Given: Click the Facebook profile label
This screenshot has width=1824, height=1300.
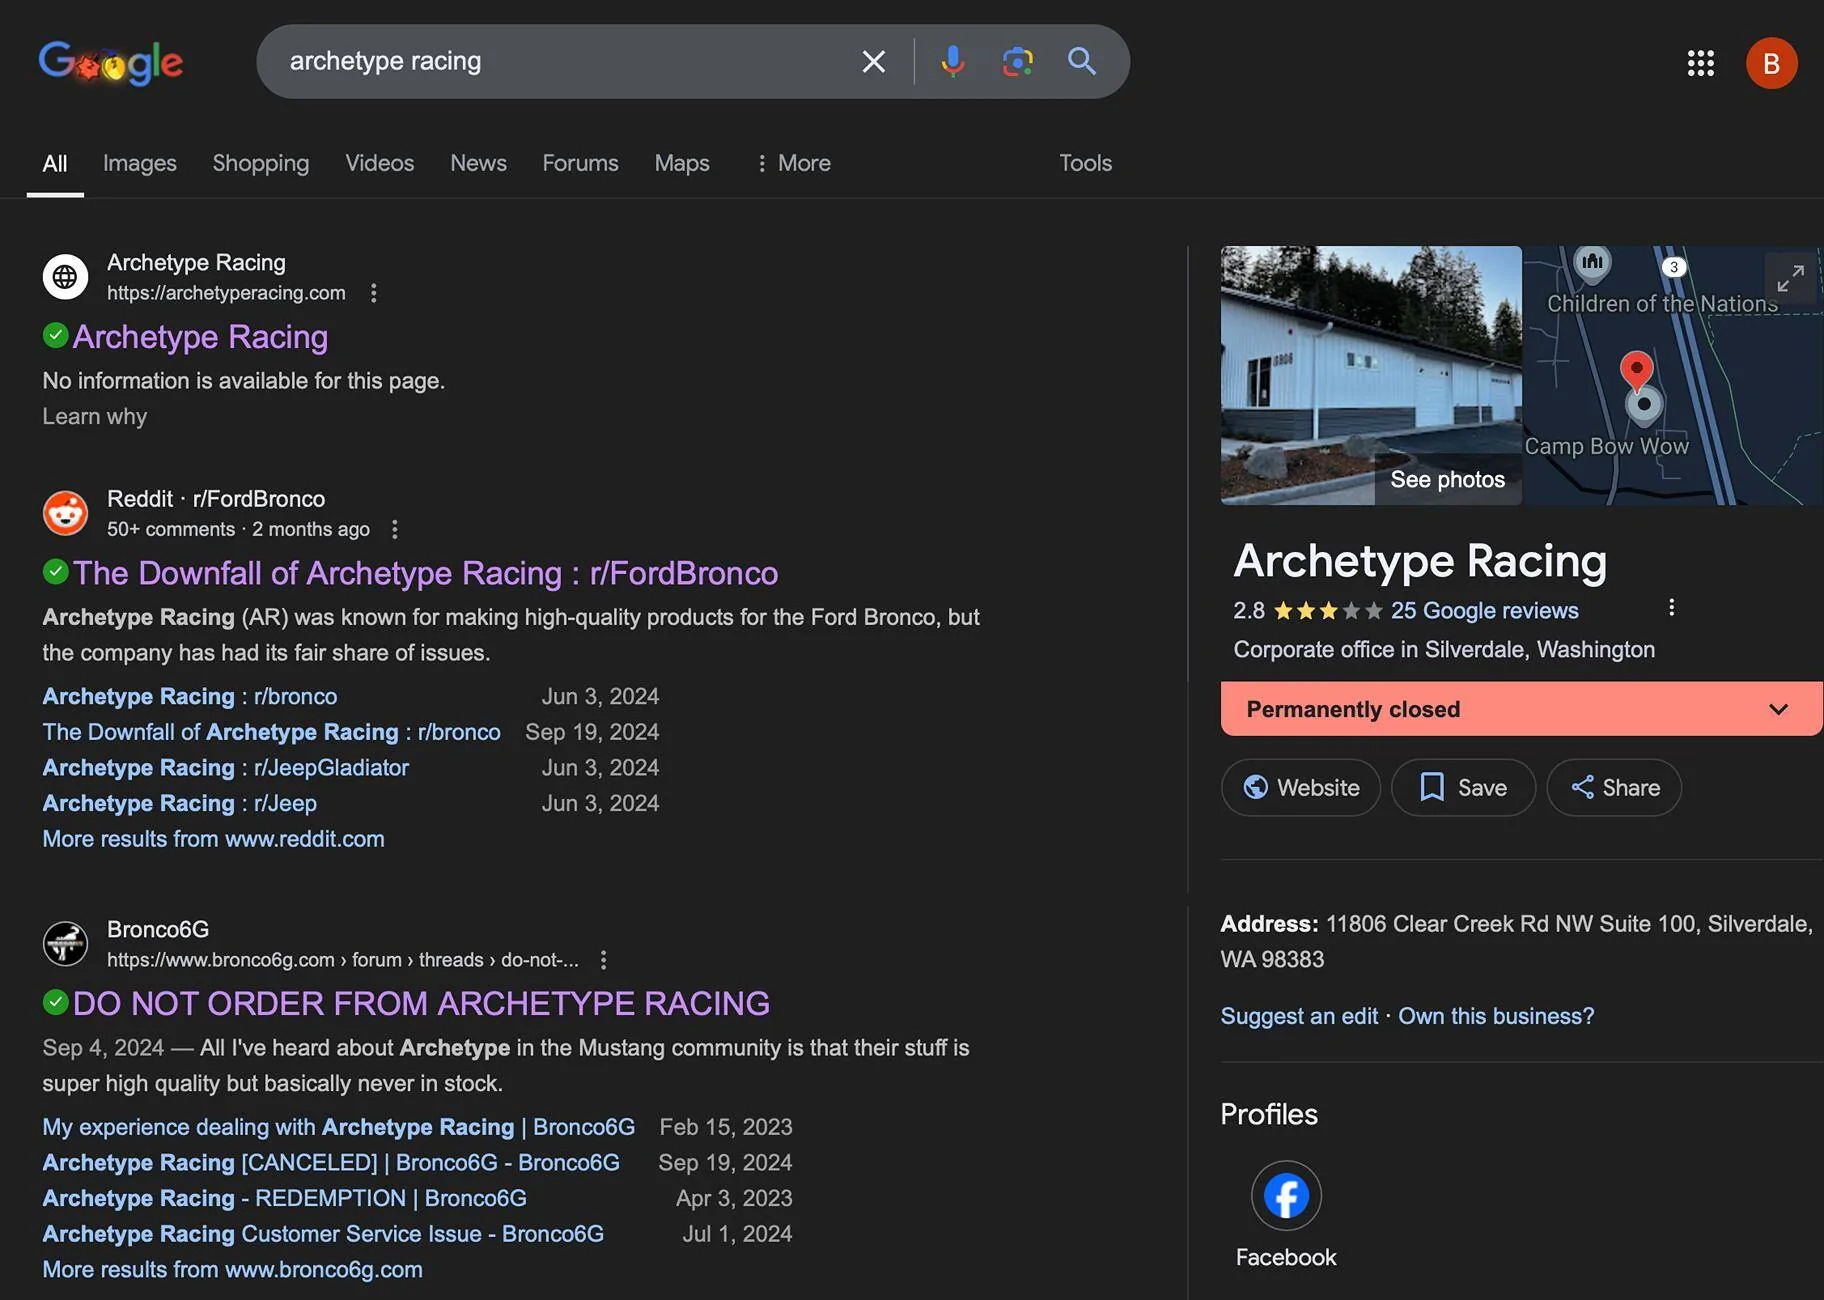Looking at the screenshot, I should click(1286, 1257).
